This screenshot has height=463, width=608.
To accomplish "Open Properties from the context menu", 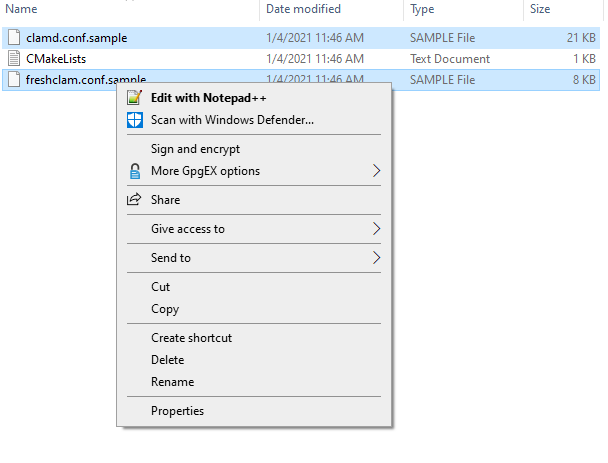I will tap(177, 411).
